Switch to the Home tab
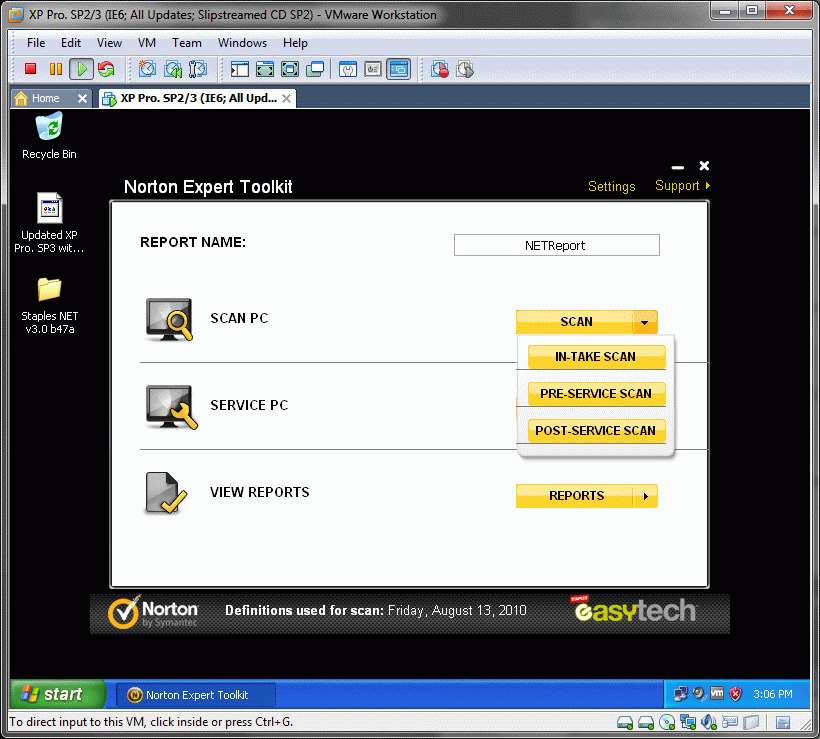Image resolution: width=820 pixels, height=739 pixels. [x=45, y=98]
